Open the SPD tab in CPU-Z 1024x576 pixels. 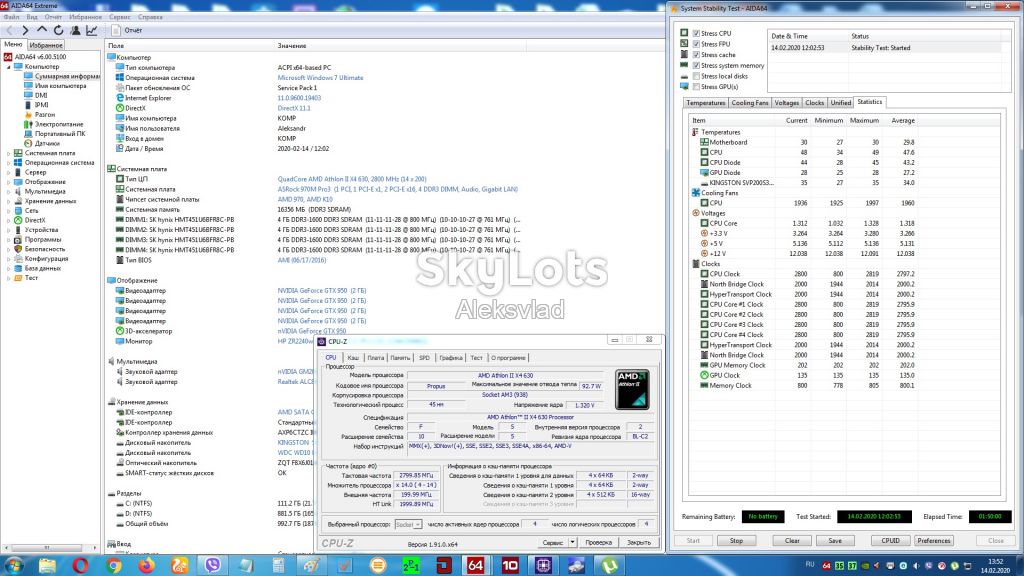point(424,358)
